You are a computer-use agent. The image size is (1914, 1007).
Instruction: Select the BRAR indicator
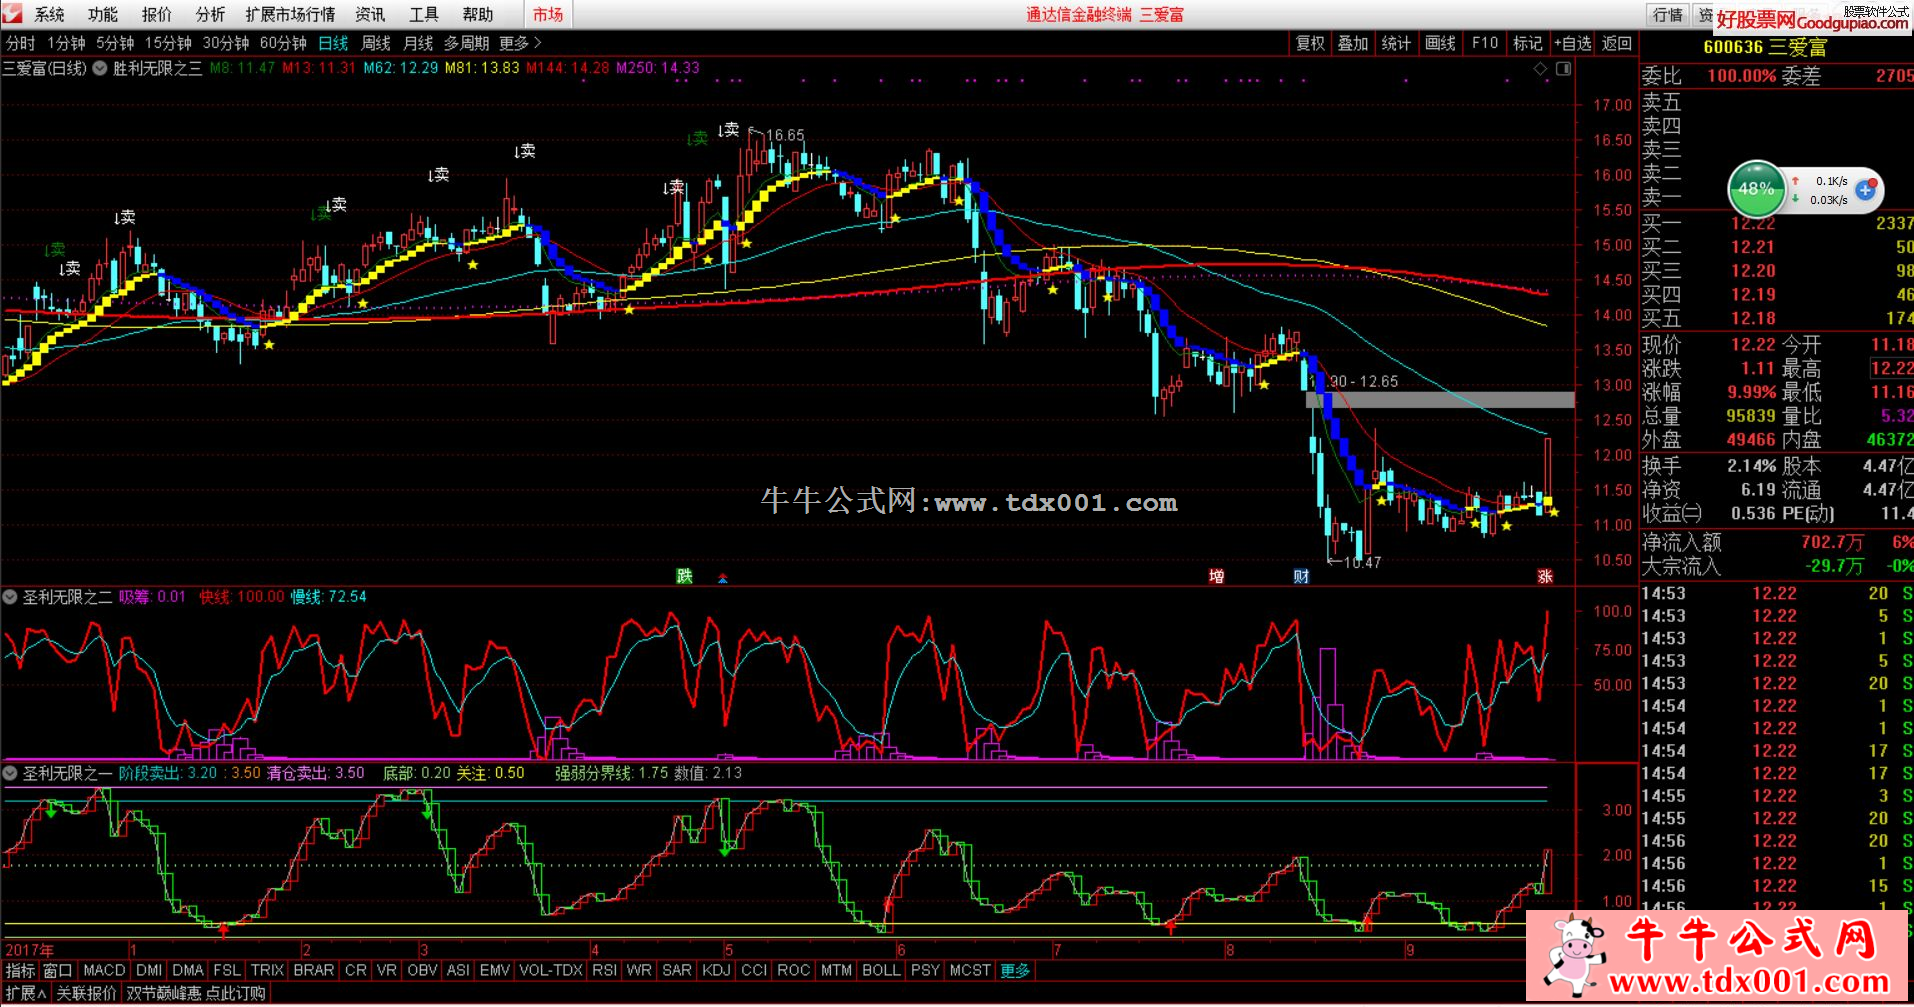click(314, 970)
